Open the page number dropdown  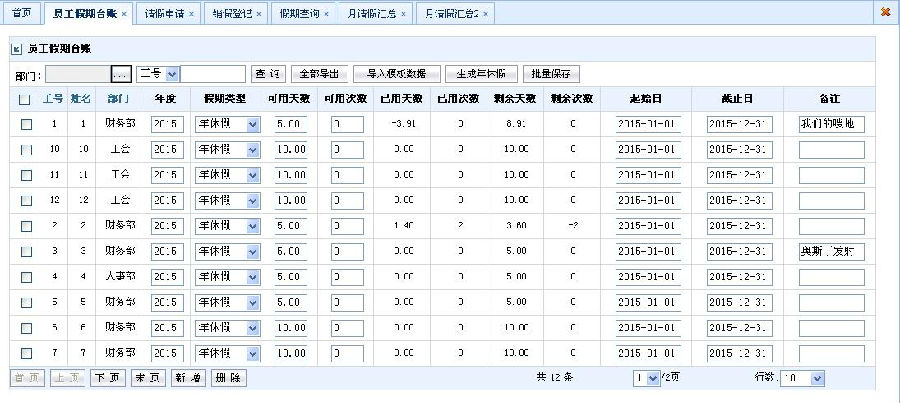(x=653, y=378)
